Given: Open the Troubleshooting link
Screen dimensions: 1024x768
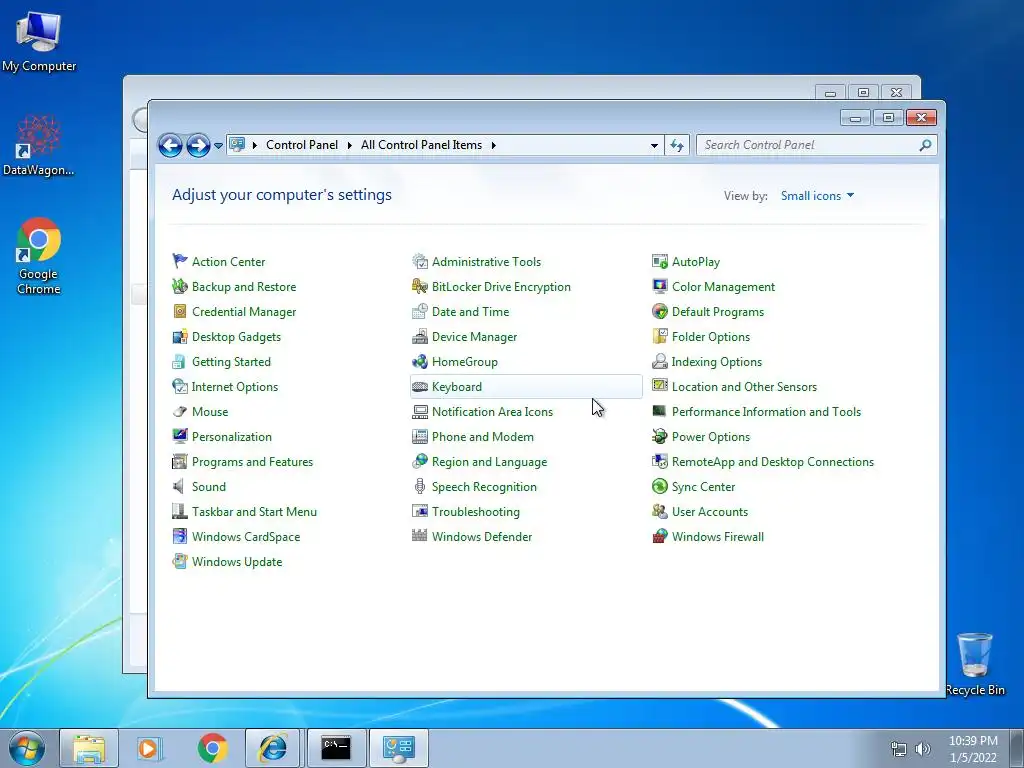Looking at the screenshot, I should coord(475,512).
